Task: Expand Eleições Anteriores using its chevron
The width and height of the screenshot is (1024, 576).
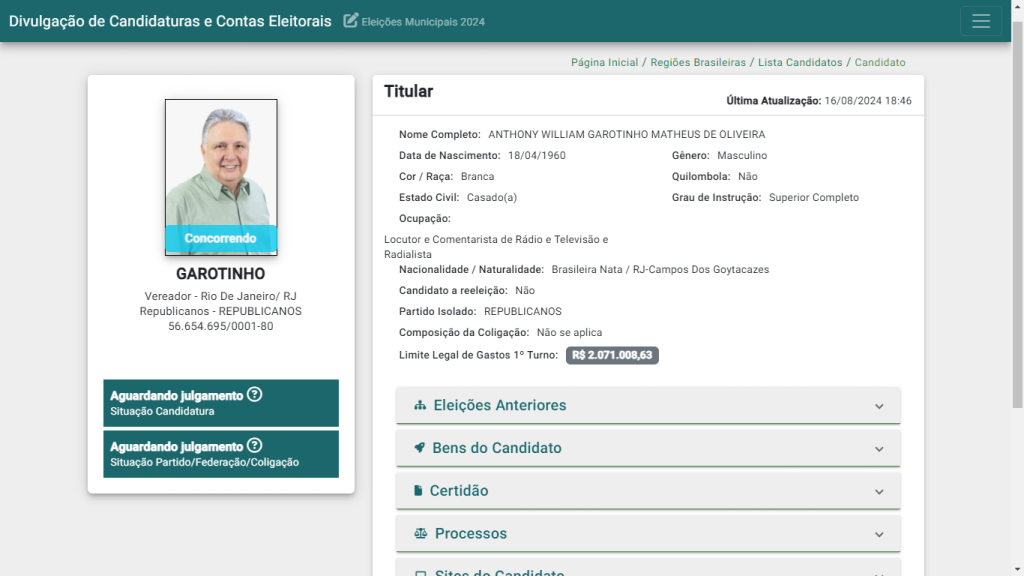Action: click(879, 406)
